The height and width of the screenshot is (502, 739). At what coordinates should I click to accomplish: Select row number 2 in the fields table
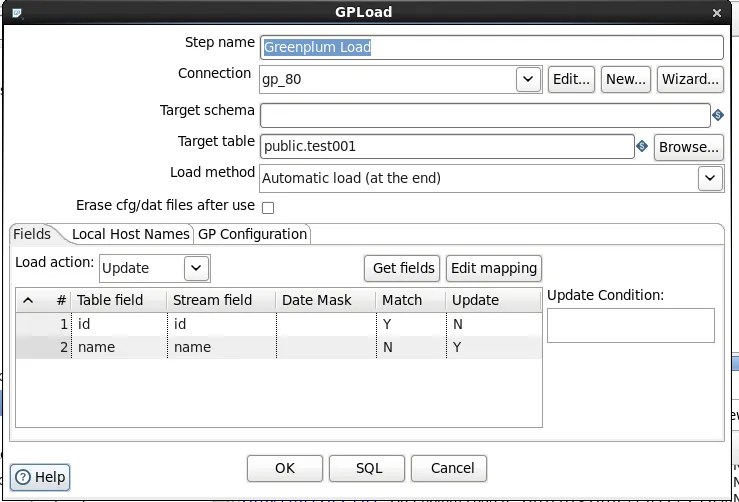point(43,347)
